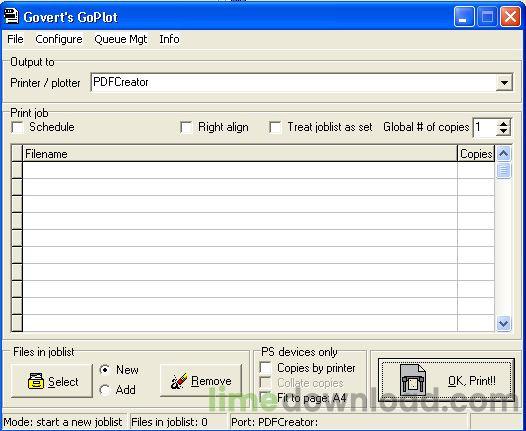Open the Queue Mgt menu

click(x=121, y=39)
